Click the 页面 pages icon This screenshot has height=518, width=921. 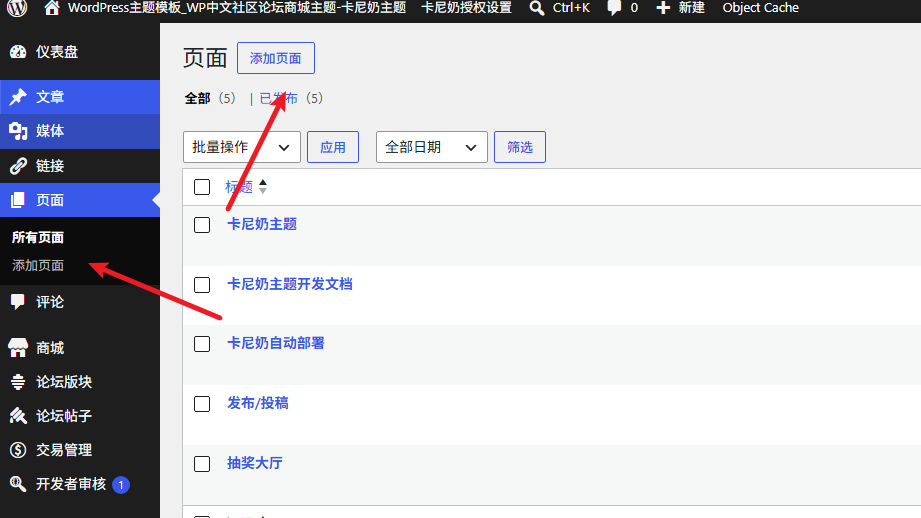pos(18,200)
